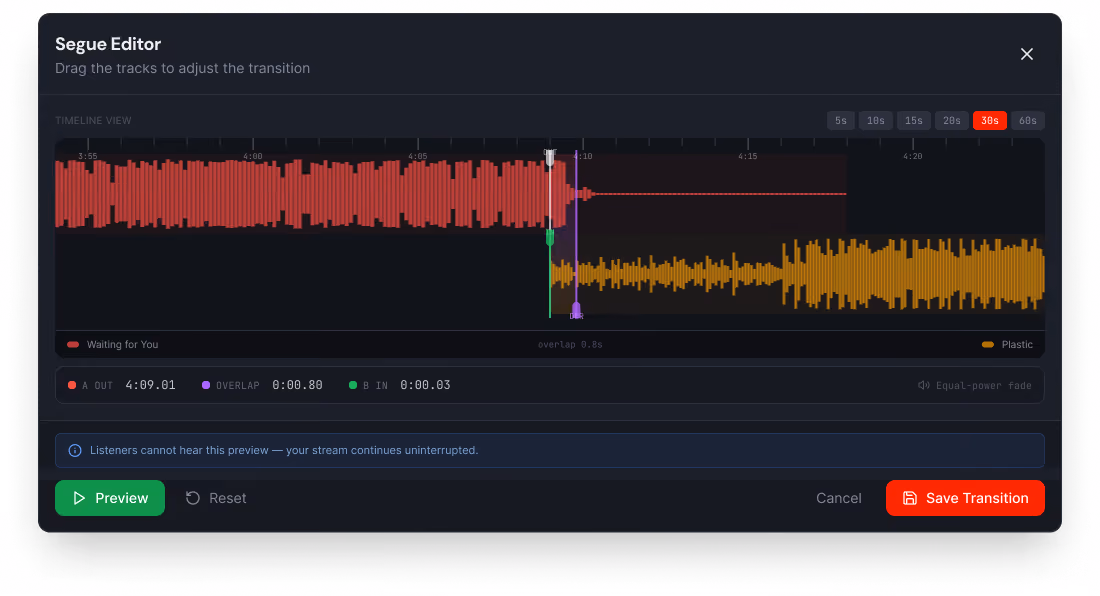This screenshot has height=596, width=1100.
Task: Save the transition
Action: coord(965,498)
